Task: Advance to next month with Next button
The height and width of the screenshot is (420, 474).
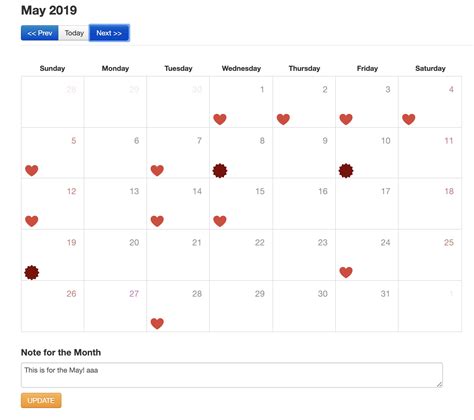Action: coord(109,33)
